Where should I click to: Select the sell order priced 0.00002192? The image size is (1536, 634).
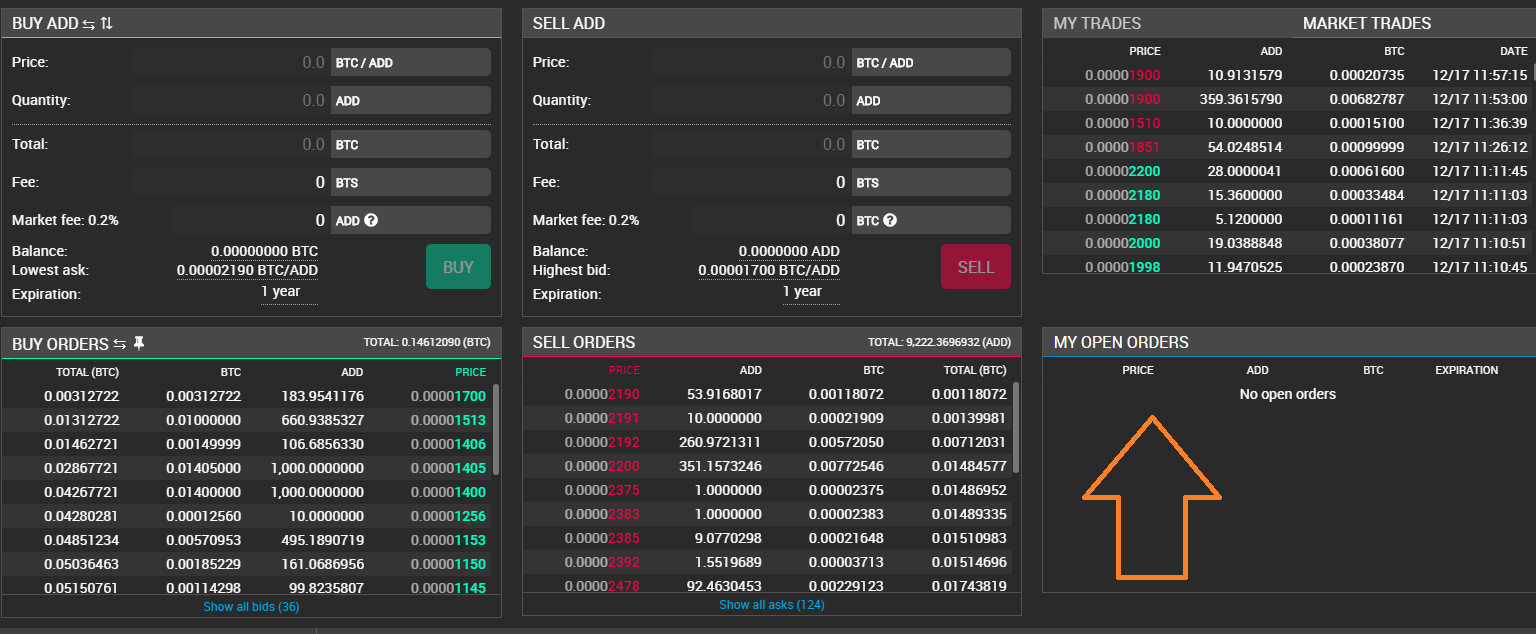[x=768, y=442]
